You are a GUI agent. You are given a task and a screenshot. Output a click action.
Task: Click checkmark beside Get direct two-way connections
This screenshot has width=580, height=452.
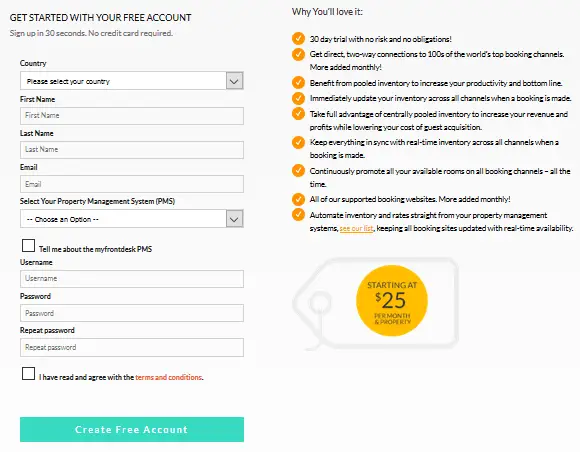pos(298,54)
